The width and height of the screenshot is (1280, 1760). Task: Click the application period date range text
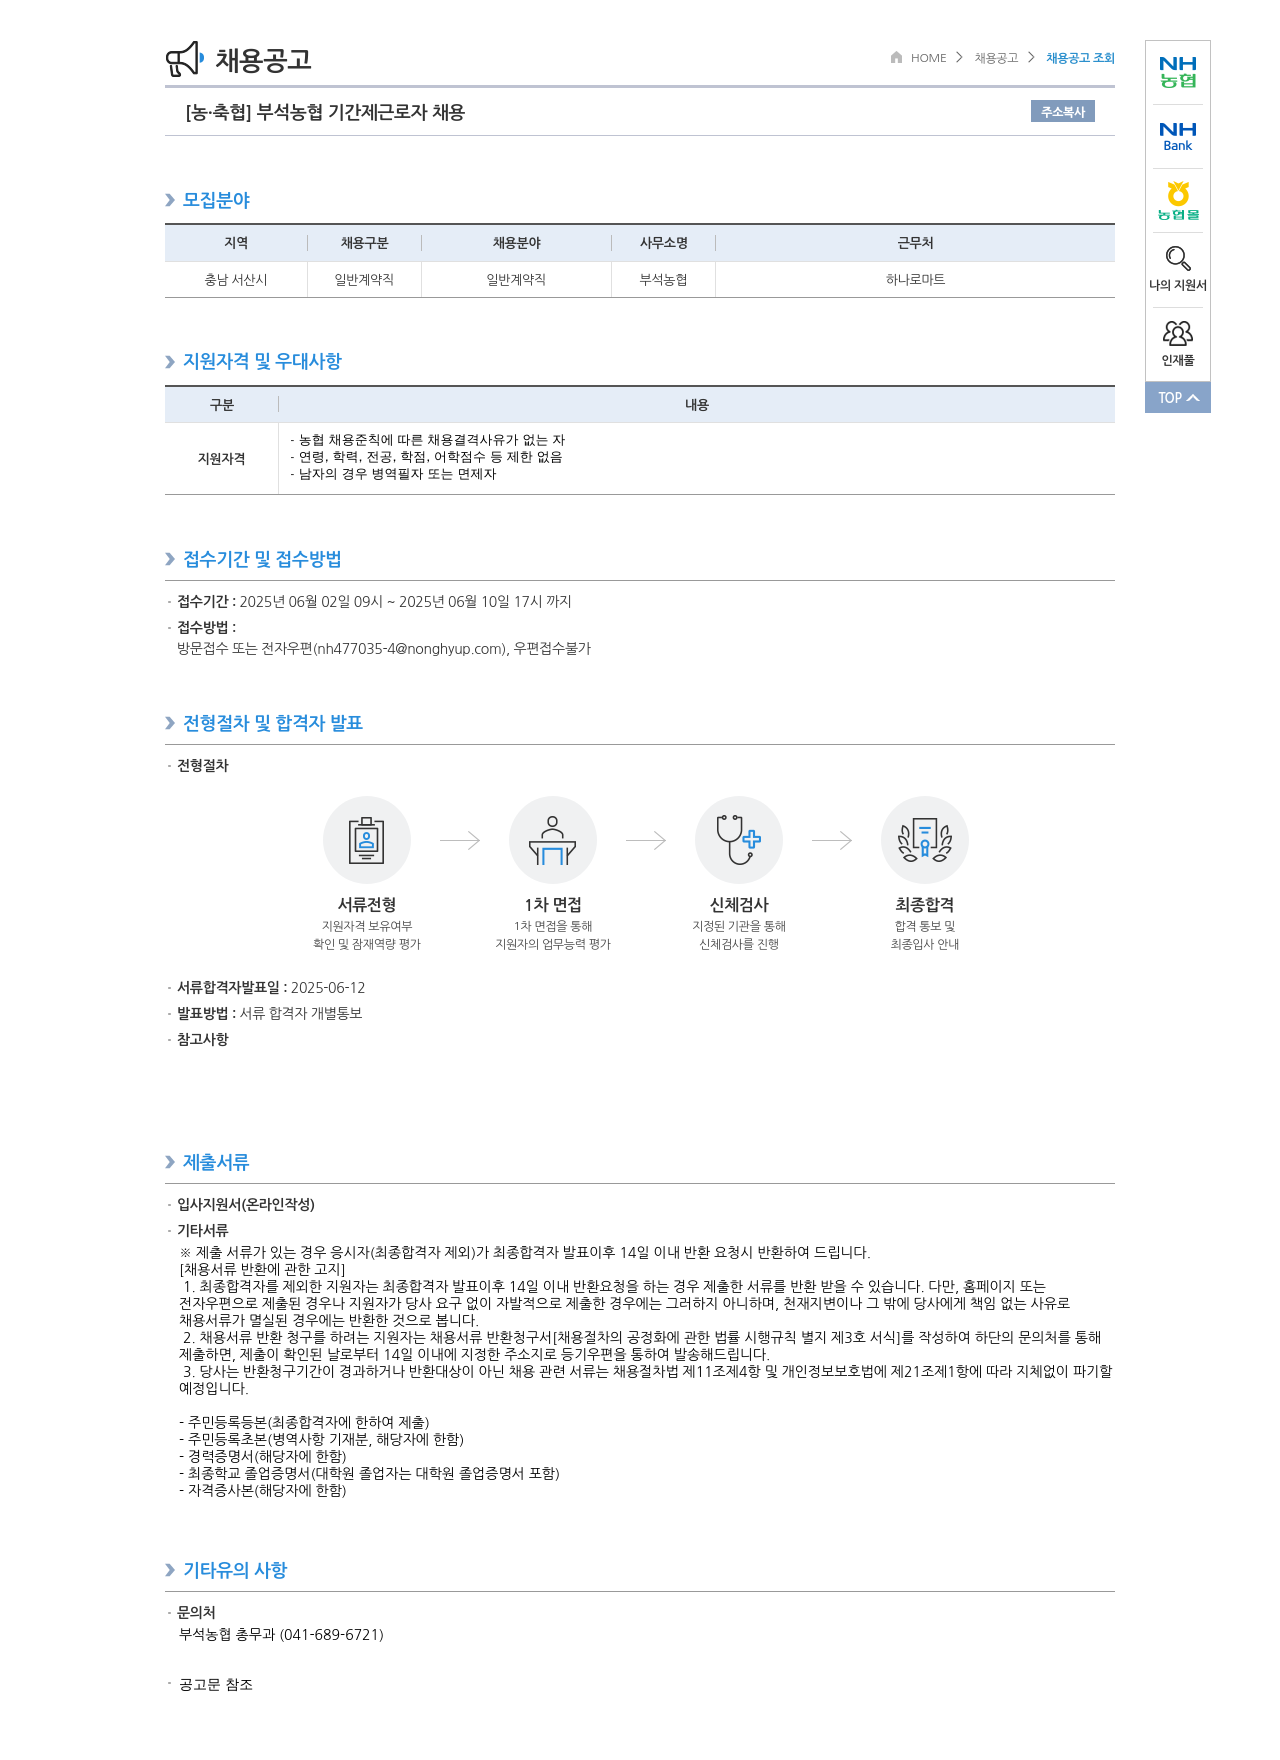coord(405,601)
